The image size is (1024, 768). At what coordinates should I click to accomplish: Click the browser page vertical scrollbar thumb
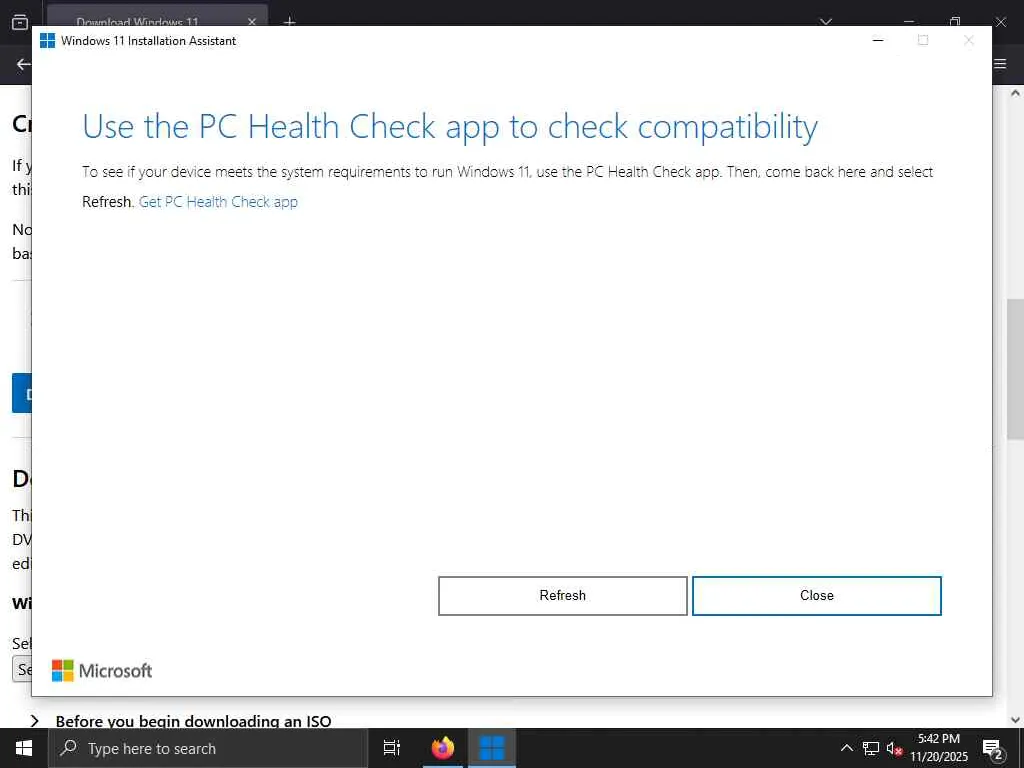(1015, 370)
